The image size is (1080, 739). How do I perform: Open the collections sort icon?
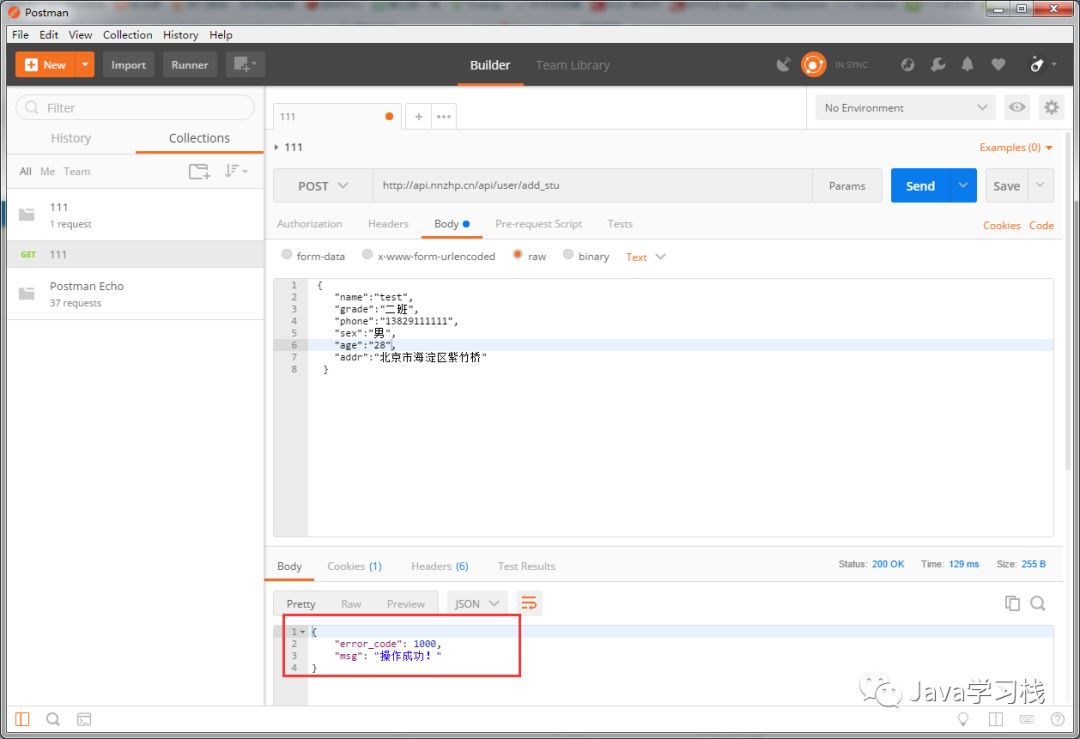pos(236,171)
